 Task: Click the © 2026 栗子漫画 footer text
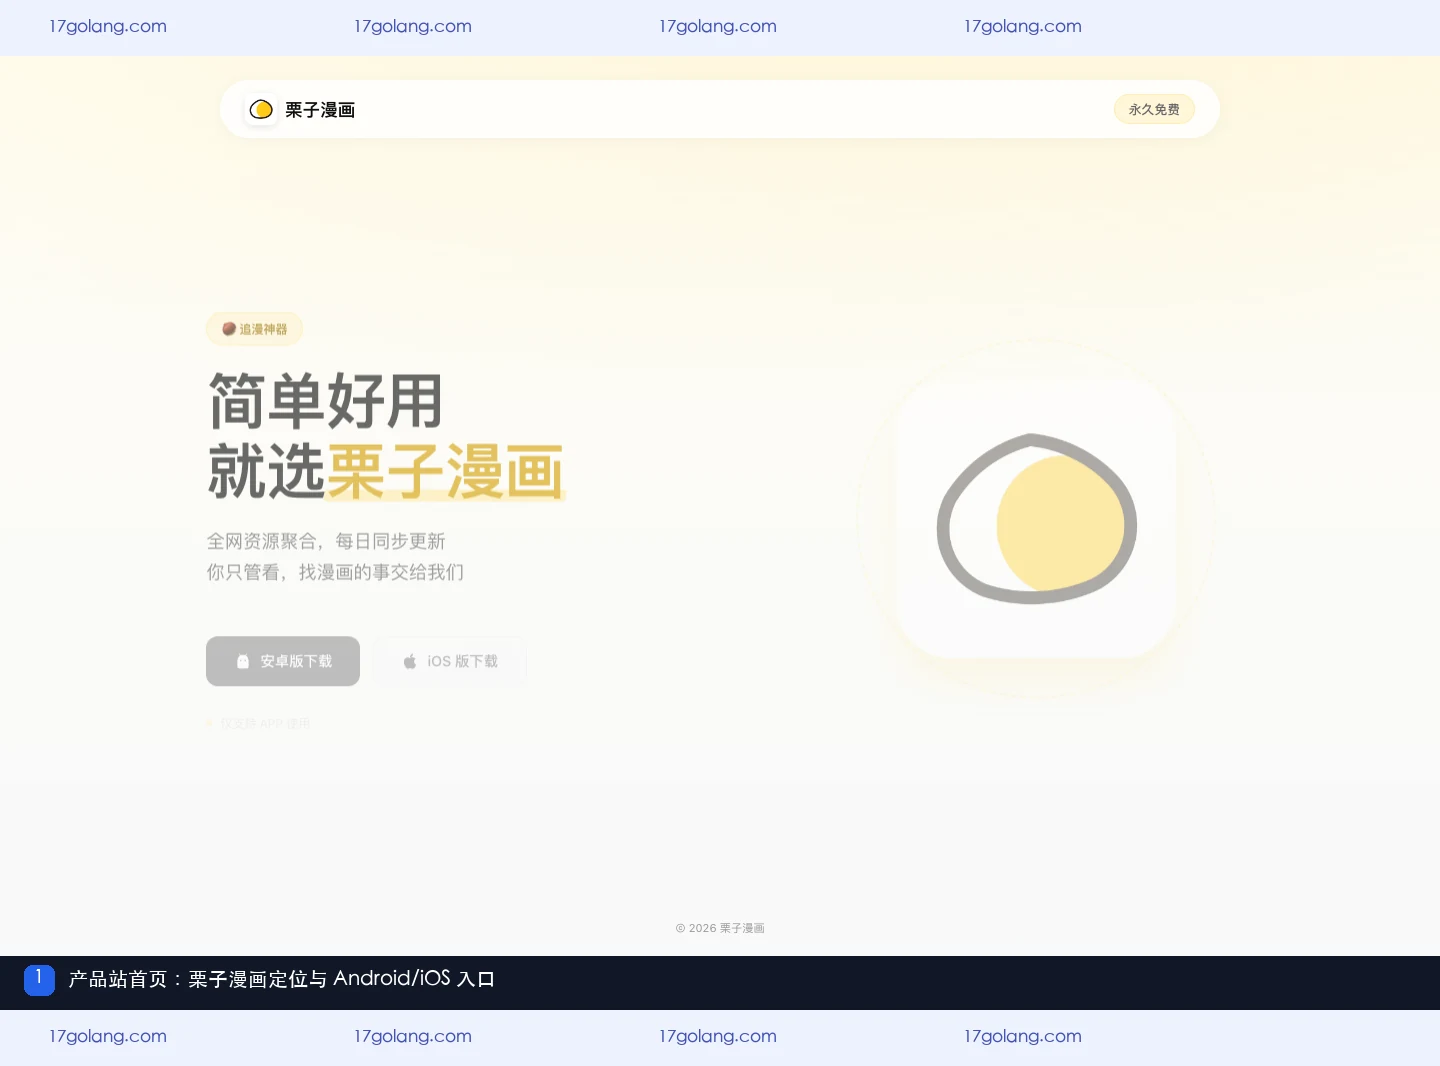point(720,928)
